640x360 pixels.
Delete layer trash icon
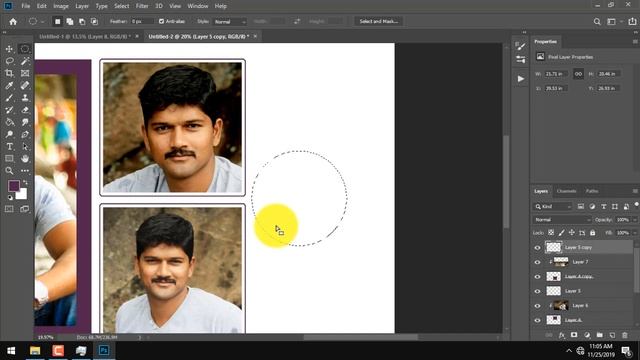624,335
